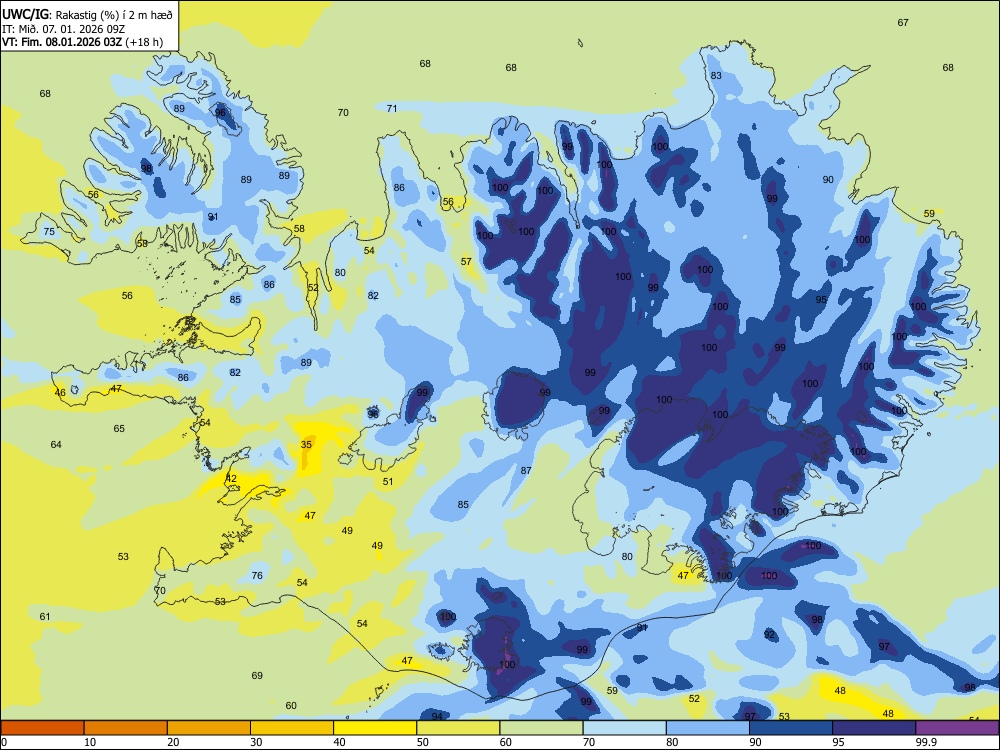The height and width of the screenshot is (750, 1000).
Task: Click the map value '46' near the west coast
Action: click(60, 393)
